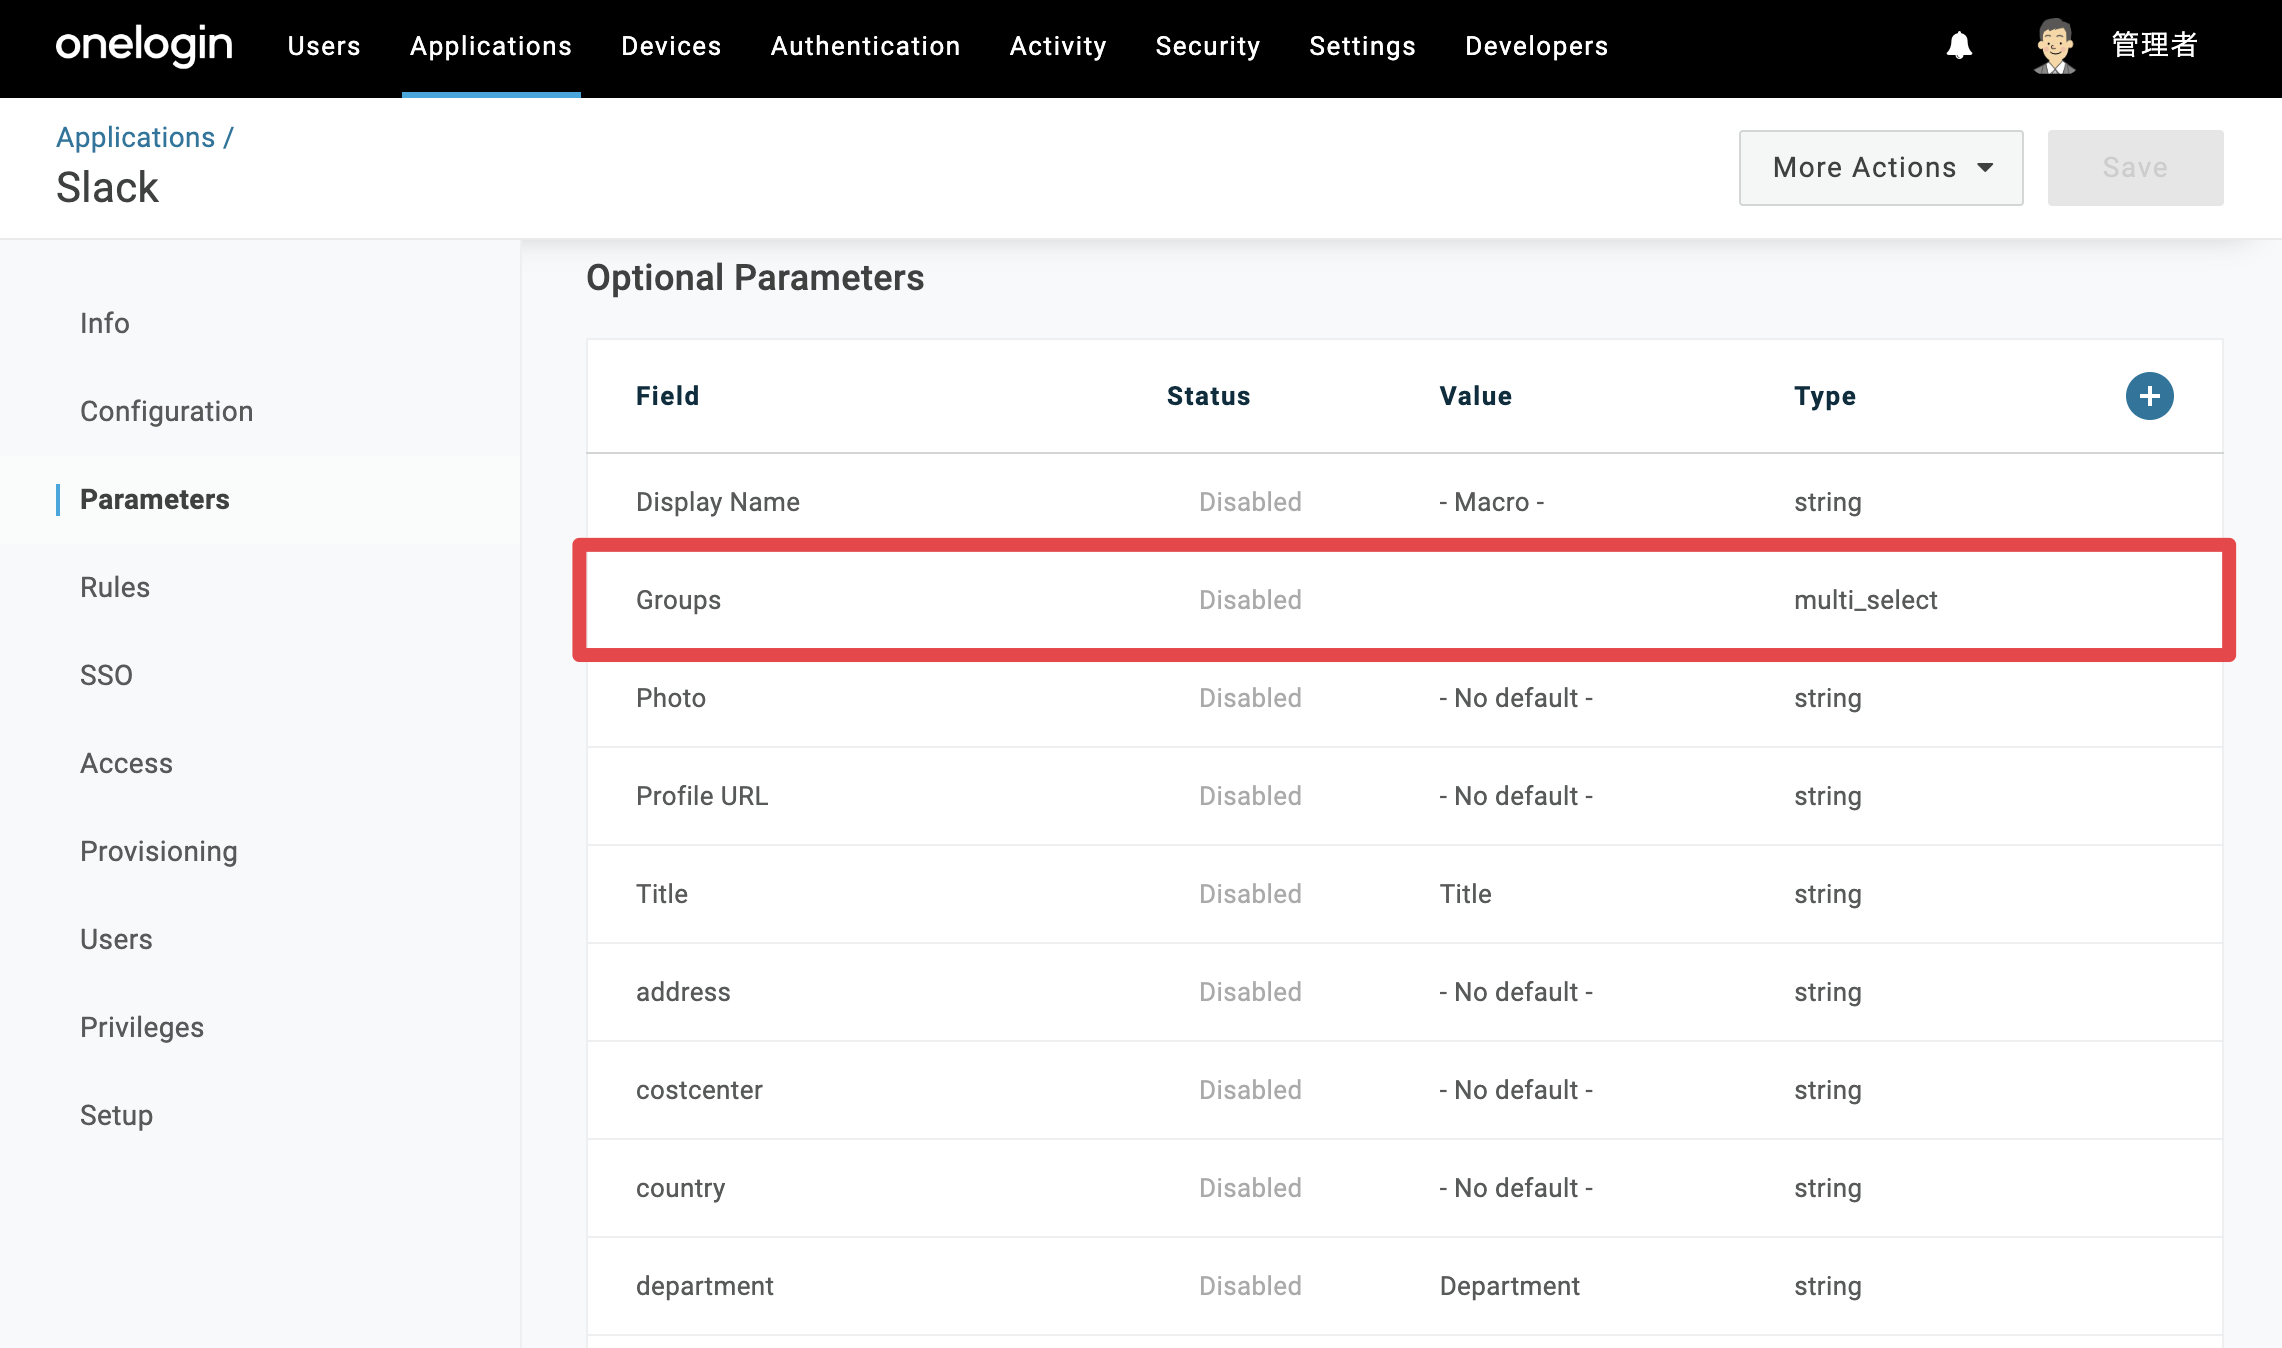Go to the OneLogin logo home
This screenshot has height=1348, width=2282.
pyautogui.click(x=144, y=46)
